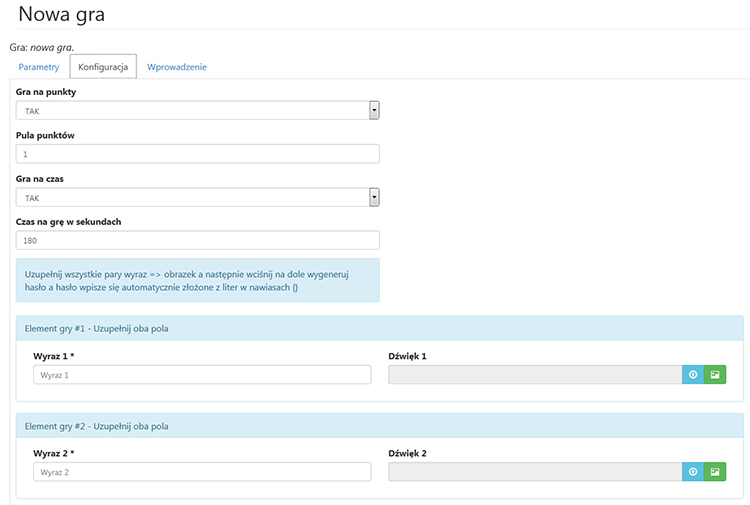
Task: Click the Element gry #2 panel header
Action: click(380, 425)
